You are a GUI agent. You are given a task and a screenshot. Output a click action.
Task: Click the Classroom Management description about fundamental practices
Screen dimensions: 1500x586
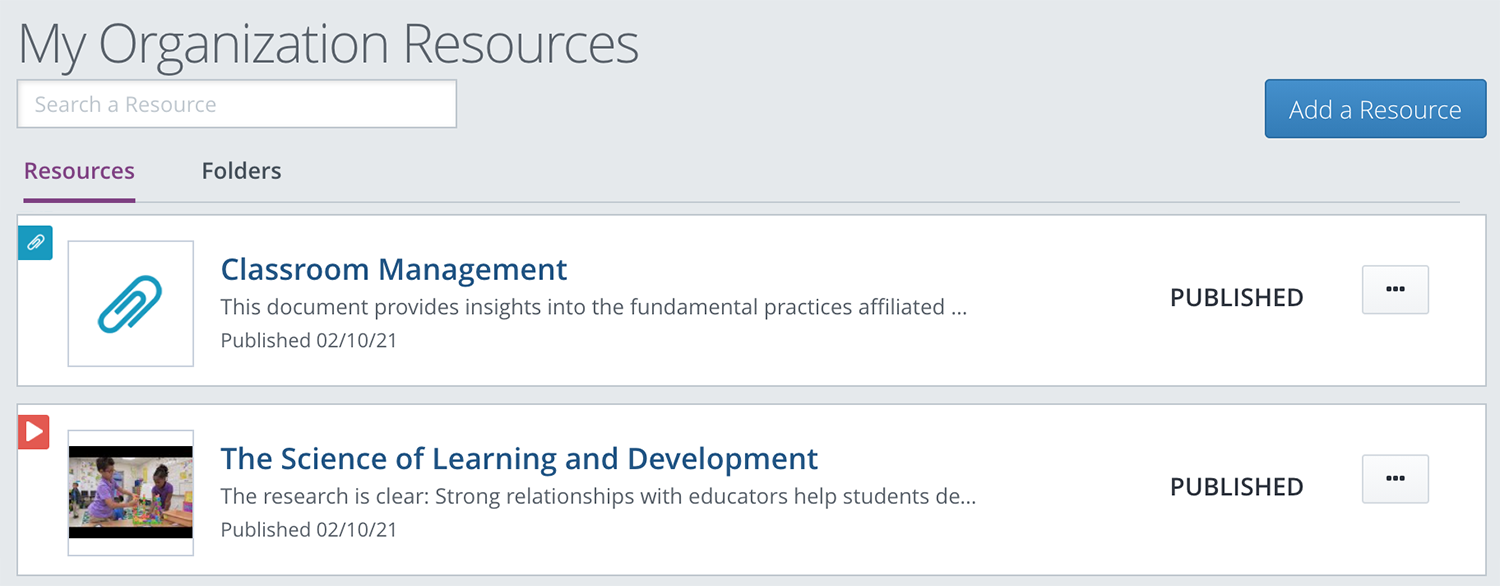(x=594, y=307)
